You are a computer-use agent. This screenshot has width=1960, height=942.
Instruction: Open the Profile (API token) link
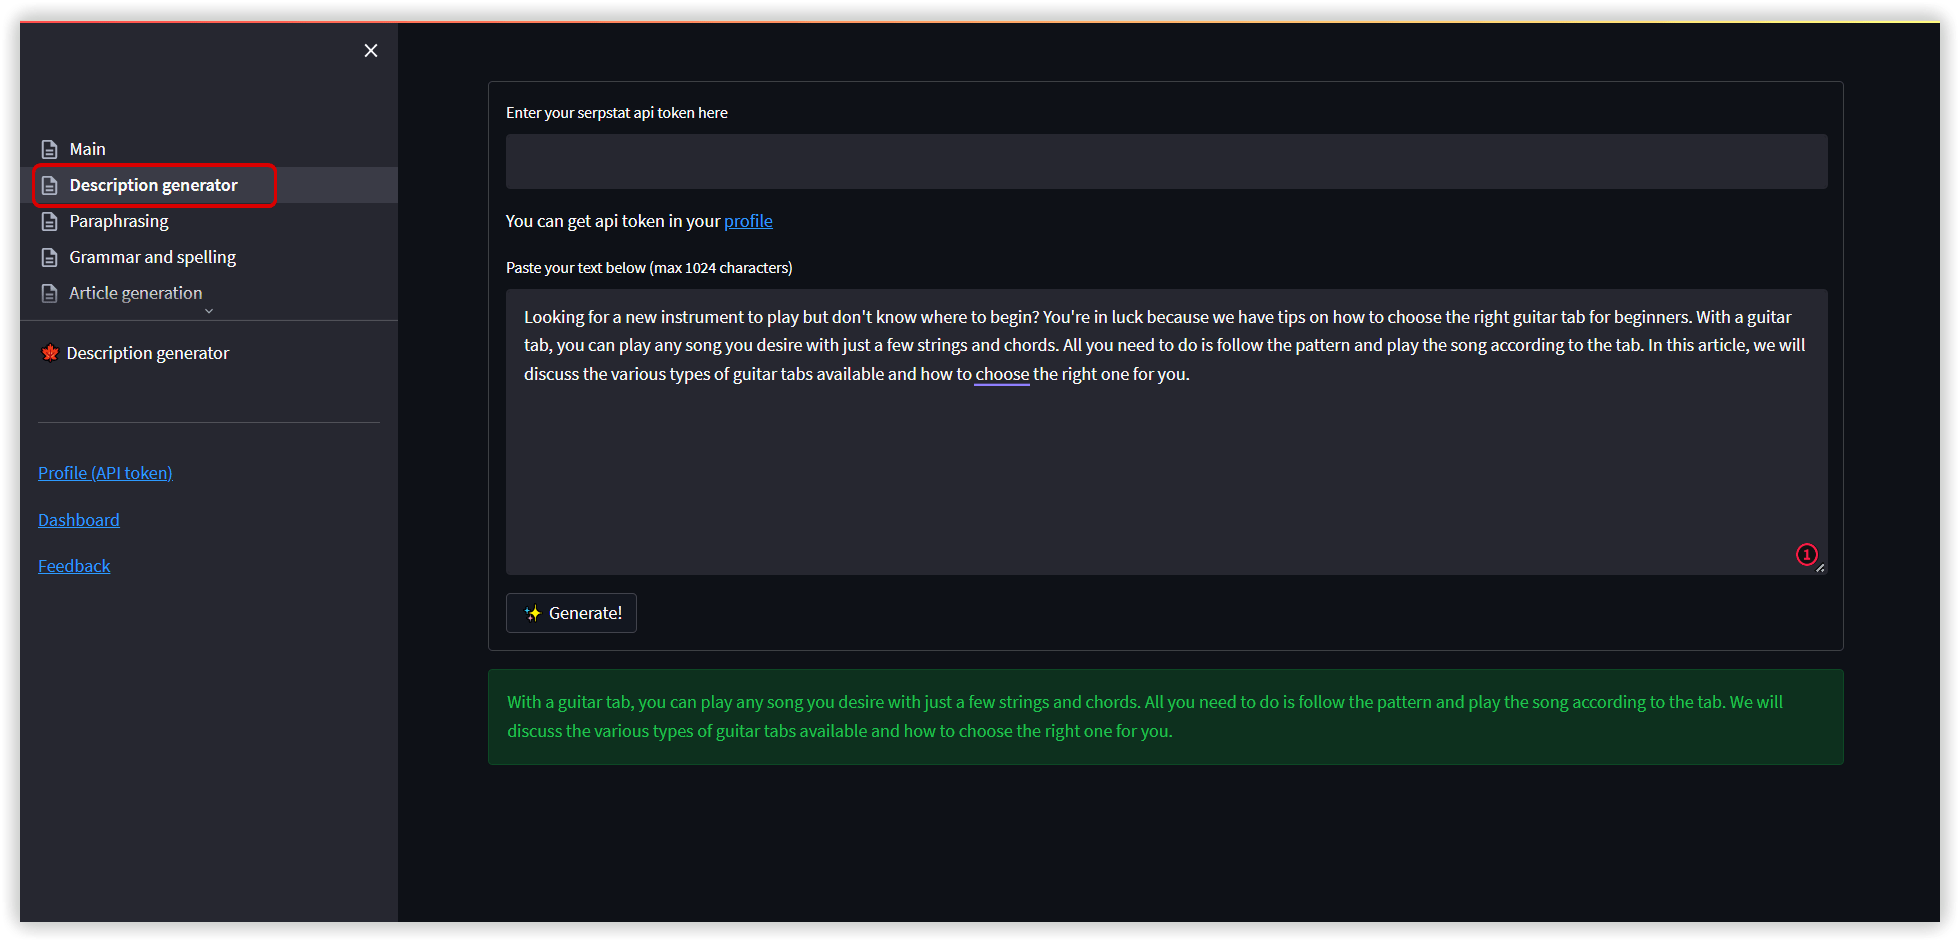[x=105, y=473]
